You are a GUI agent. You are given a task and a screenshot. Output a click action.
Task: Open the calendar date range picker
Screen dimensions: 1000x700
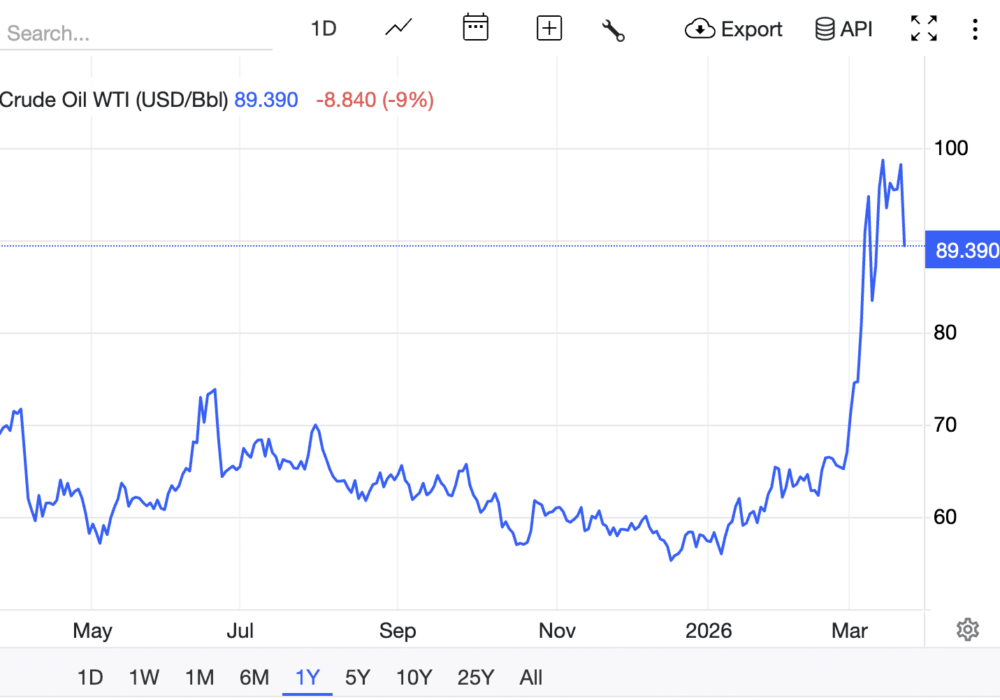pos(475,28)
